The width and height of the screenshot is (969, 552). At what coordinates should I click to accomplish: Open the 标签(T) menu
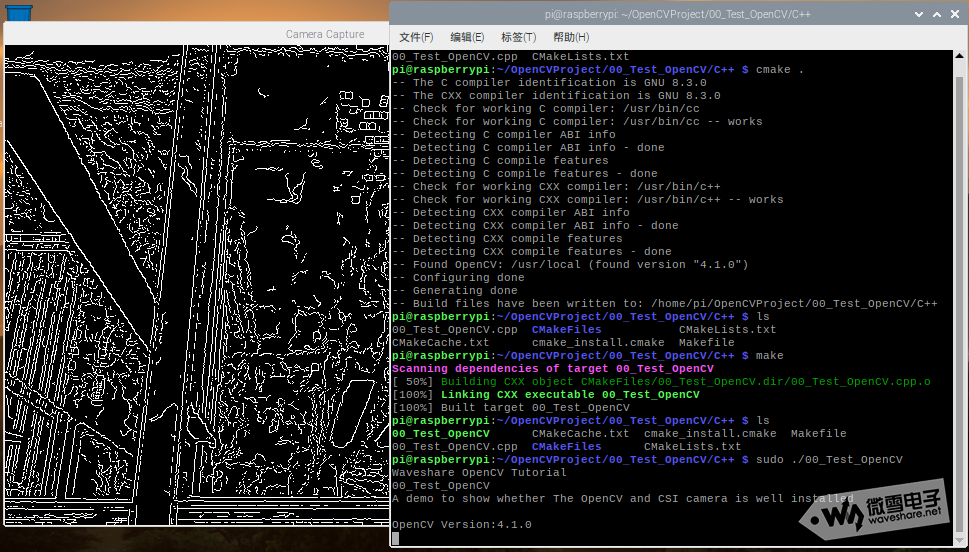tap(518, 37)
